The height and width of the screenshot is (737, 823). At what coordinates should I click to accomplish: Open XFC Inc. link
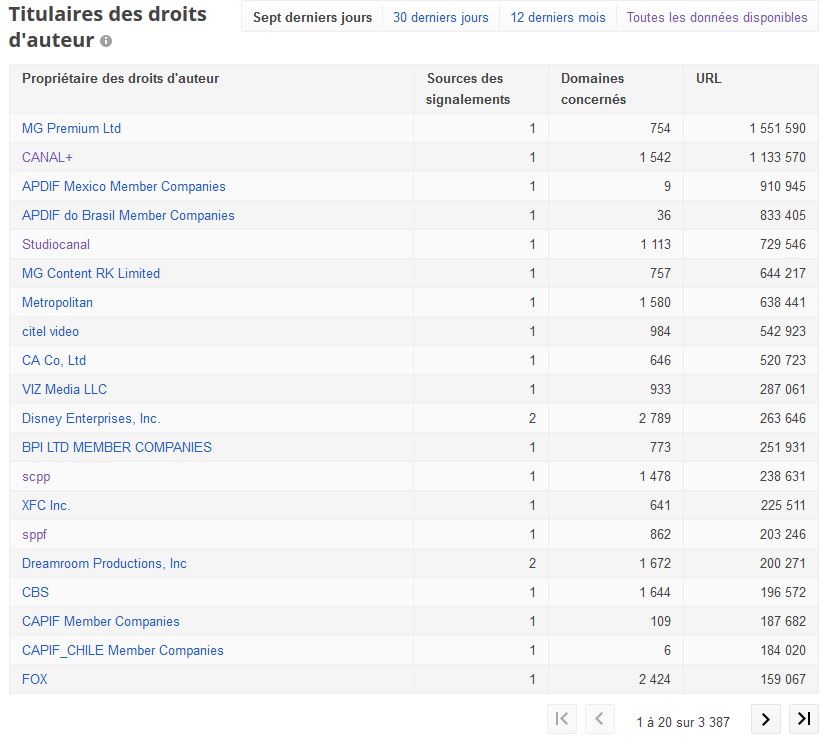coord(46,506)
